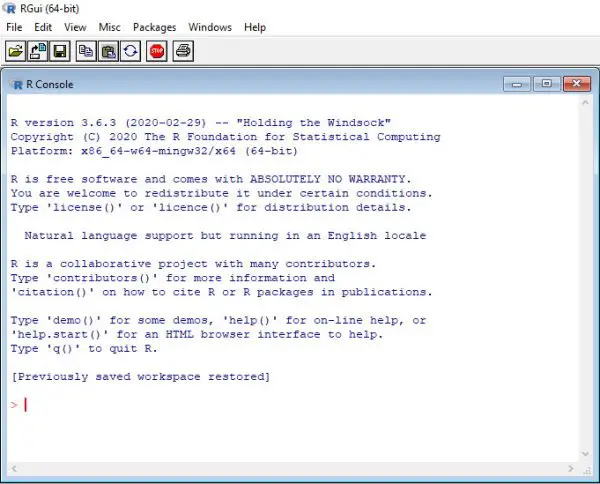Open the Packages menu
The height and width of the screenshot is (484, 600).
tap(155, 27)
